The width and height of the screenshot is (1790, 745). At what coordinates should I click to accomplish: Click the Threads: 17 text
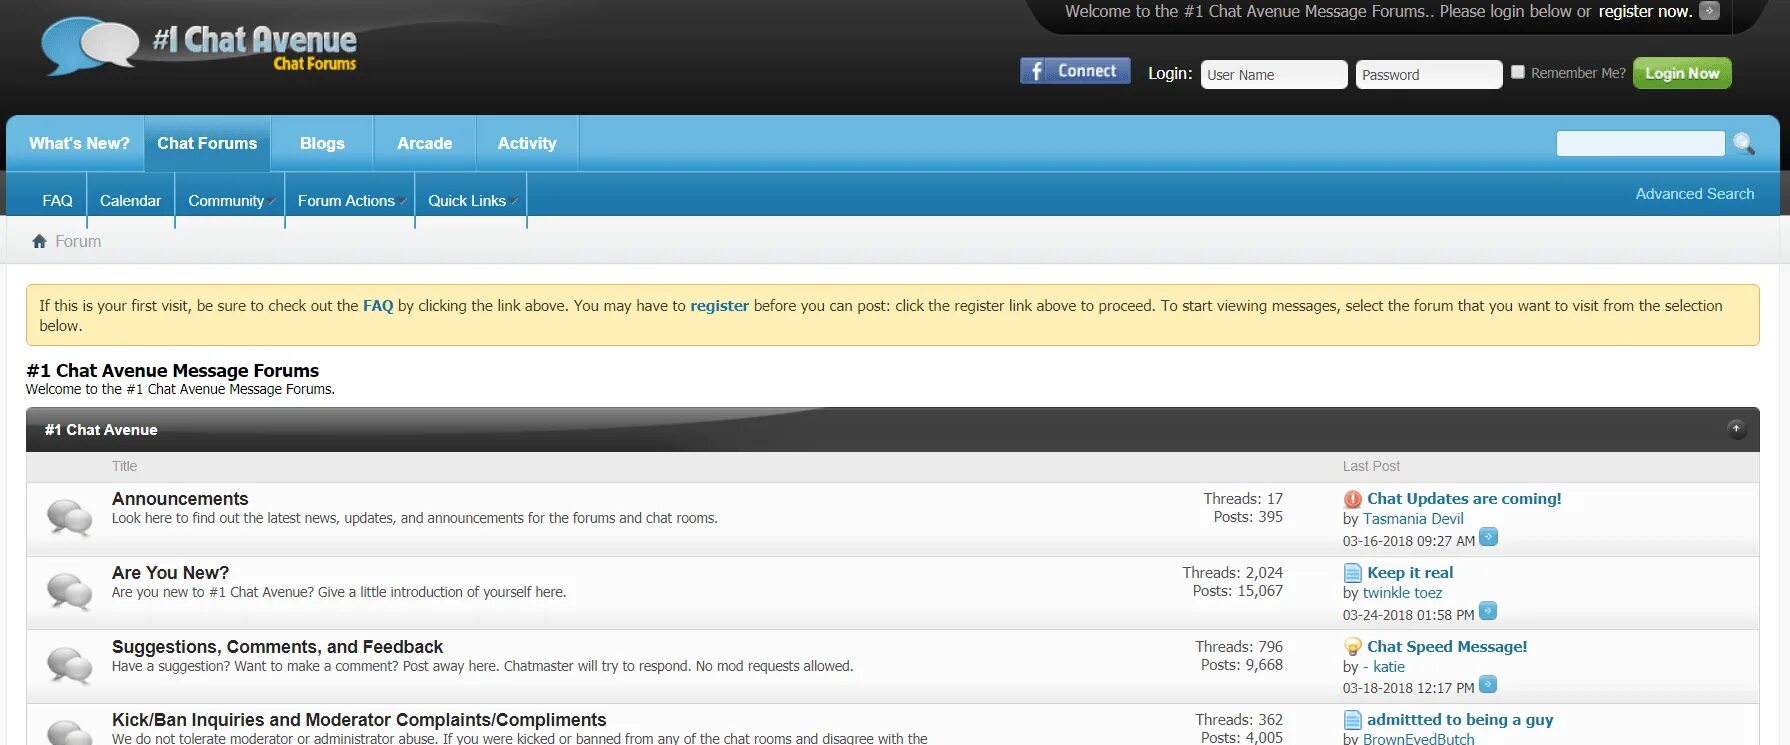1243,499
